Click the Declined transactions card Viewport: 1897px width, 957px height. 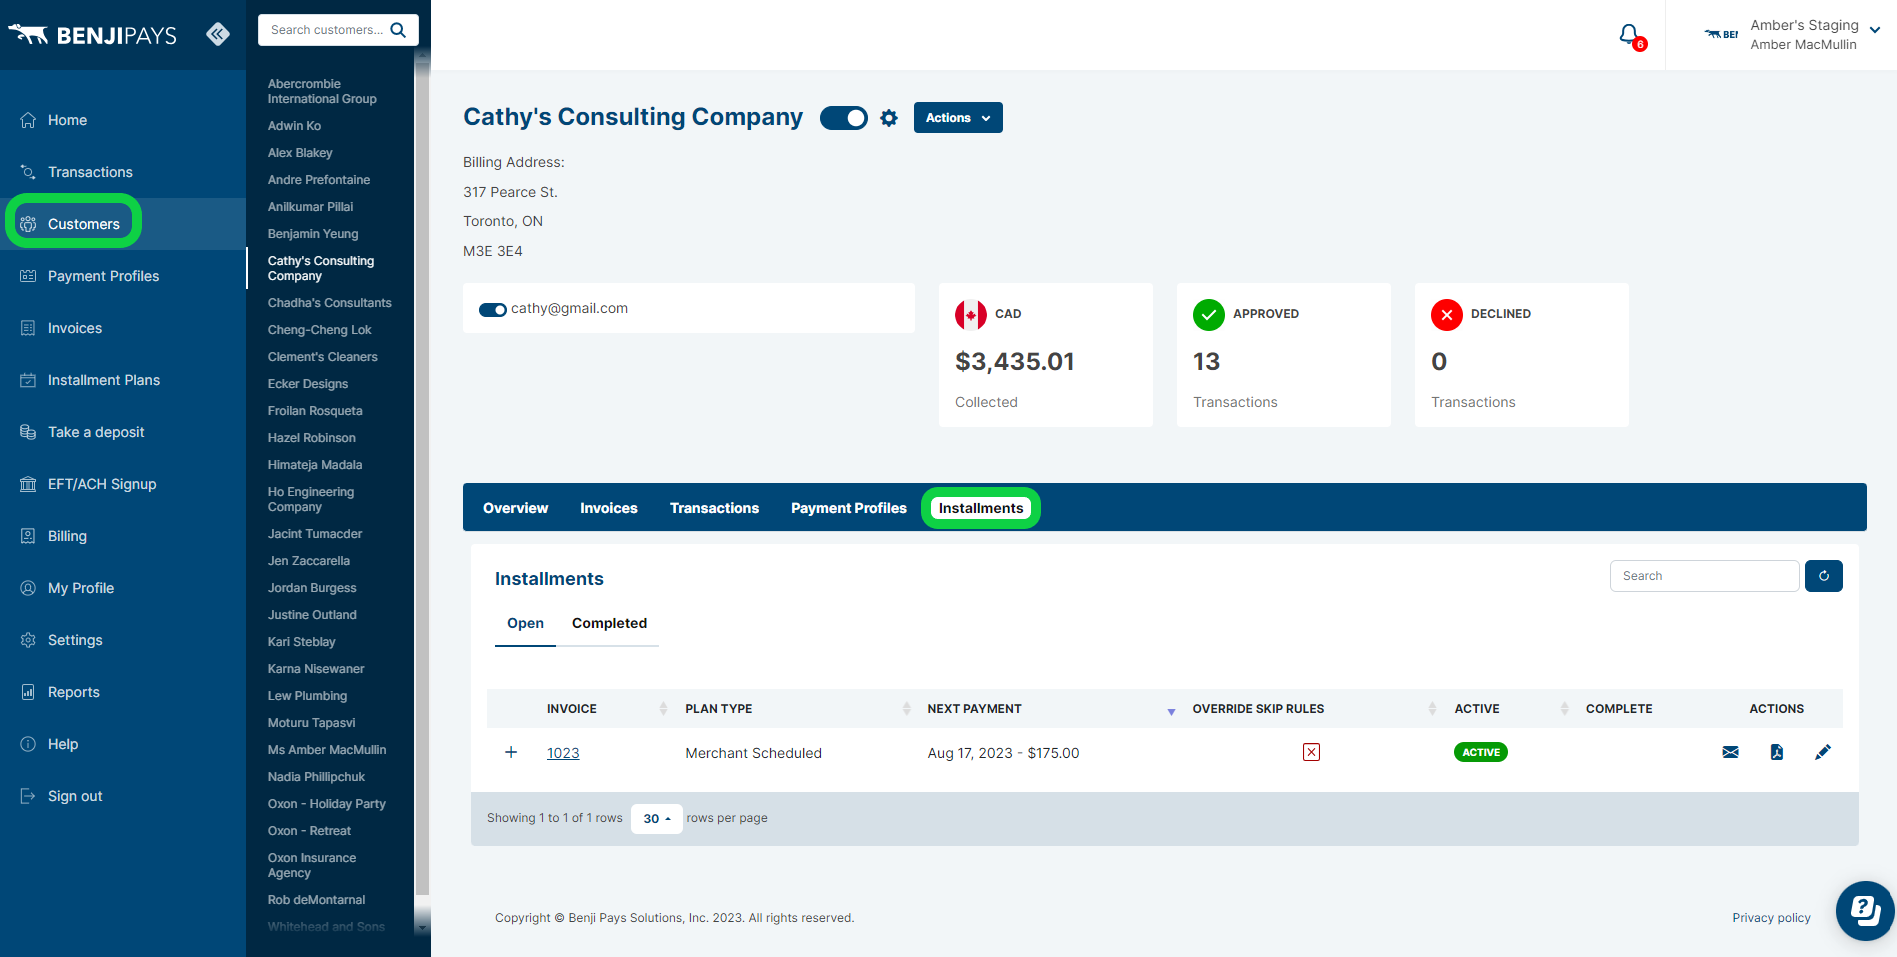(x=1521, y=355)
